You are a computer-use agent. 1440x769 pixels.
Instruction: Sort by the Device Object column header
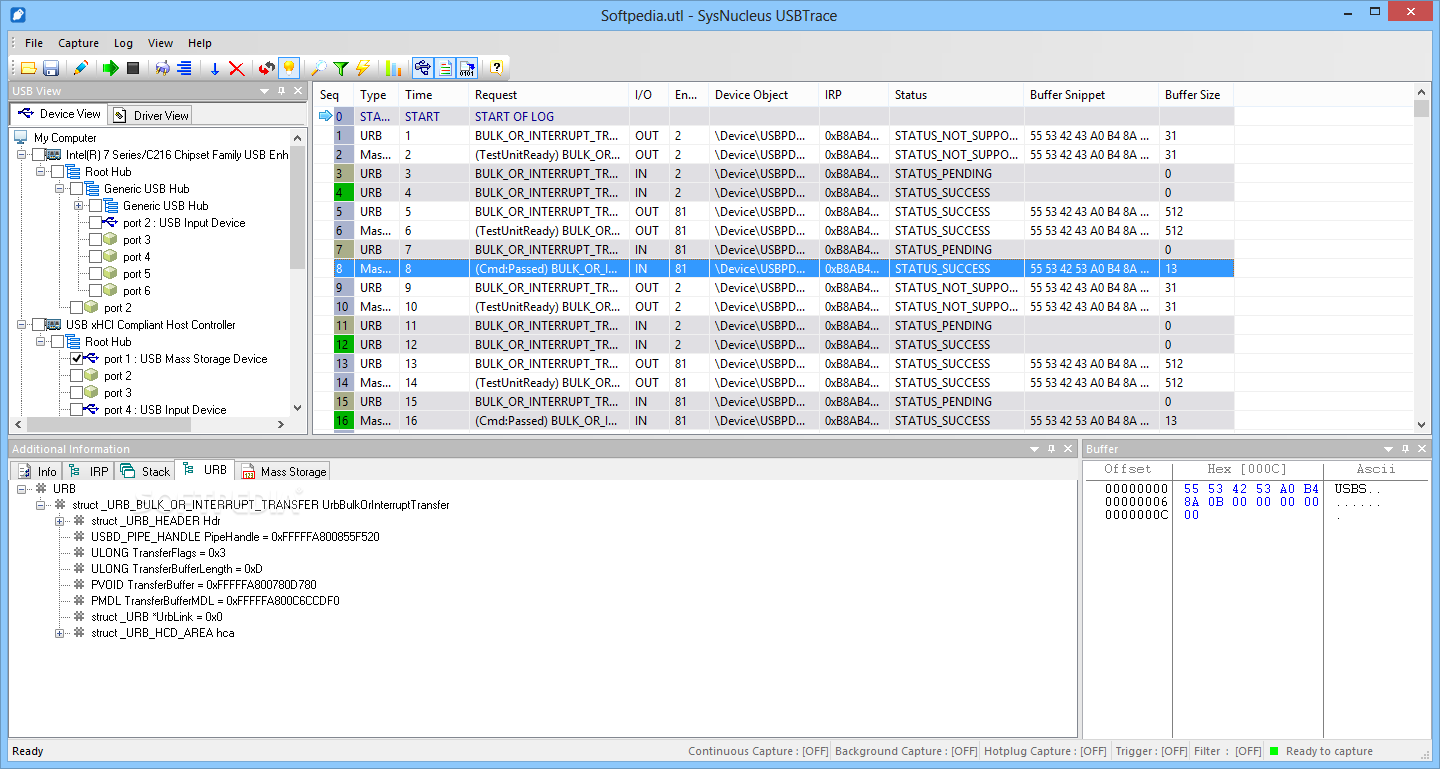pyautogui.click(x=764, y=95)
